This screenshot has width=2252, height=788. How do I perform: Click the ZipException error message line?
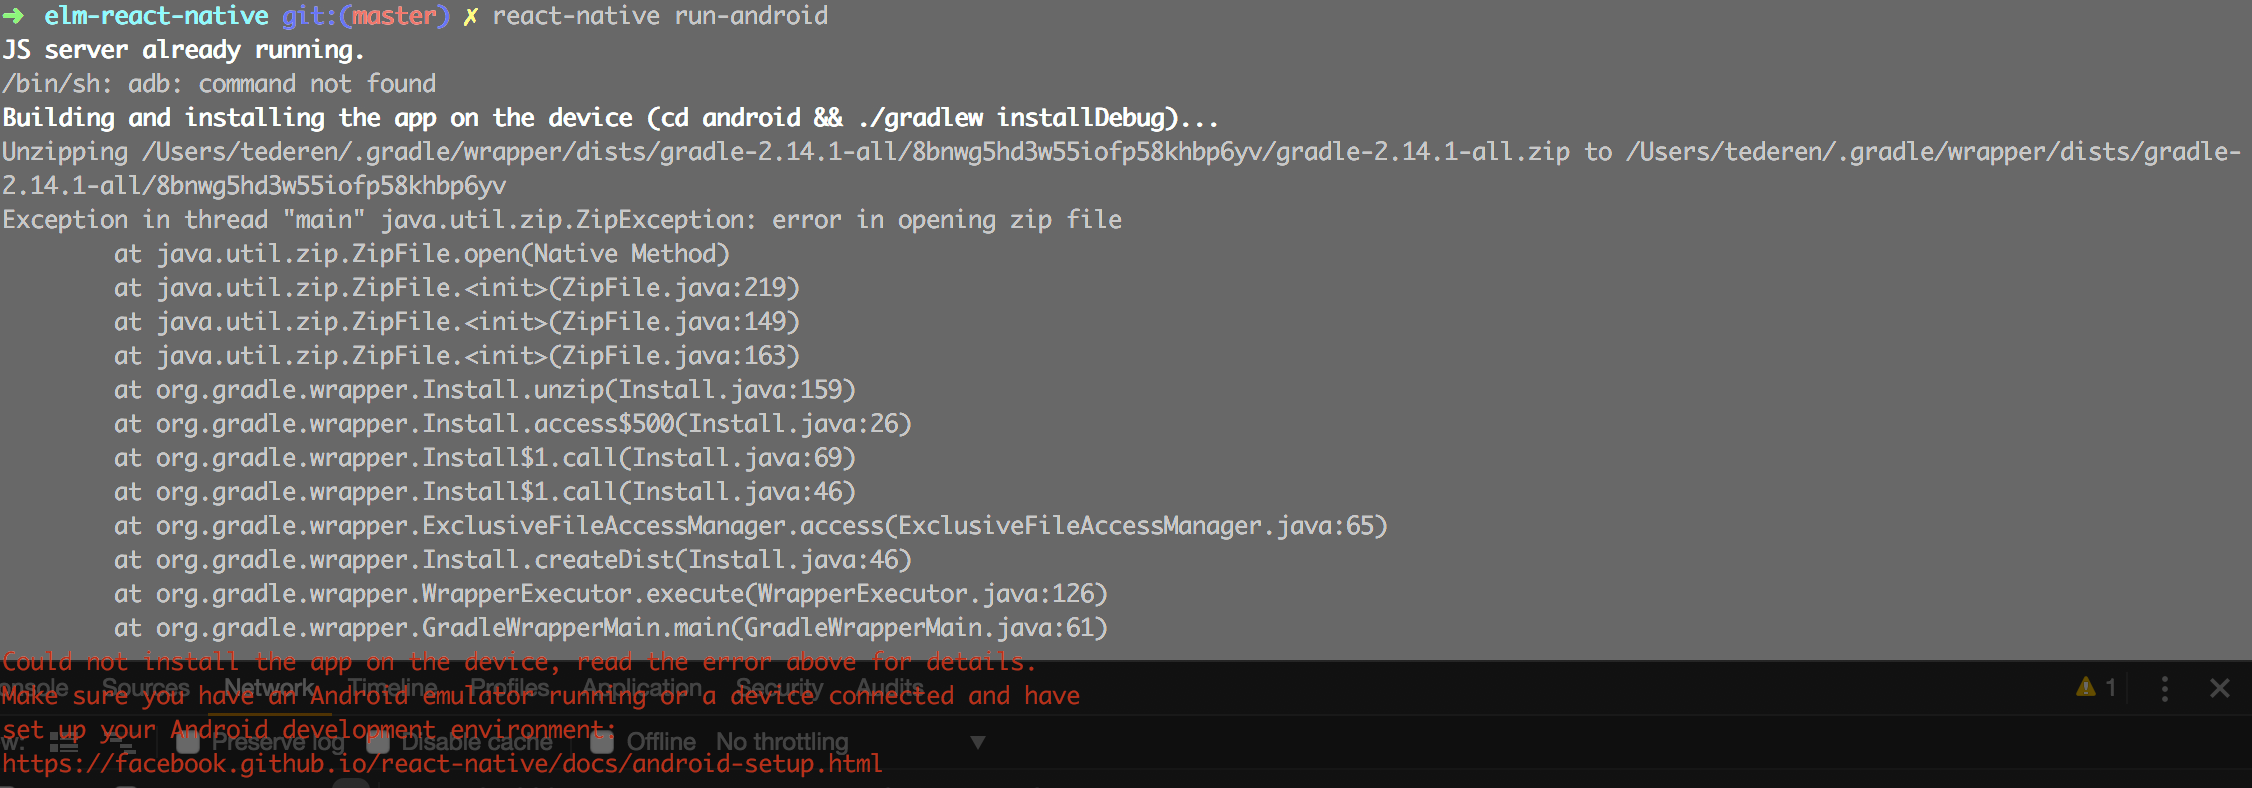tap(562, 220)
